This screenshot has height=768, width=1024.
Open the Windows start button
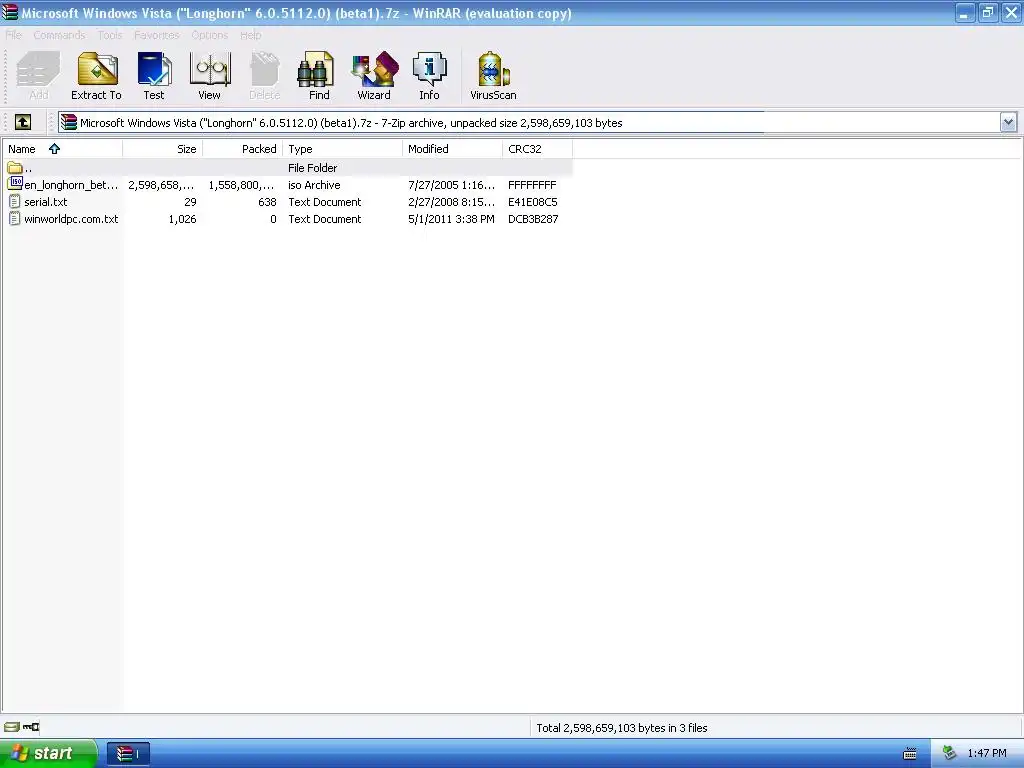[x=48, y=753]
